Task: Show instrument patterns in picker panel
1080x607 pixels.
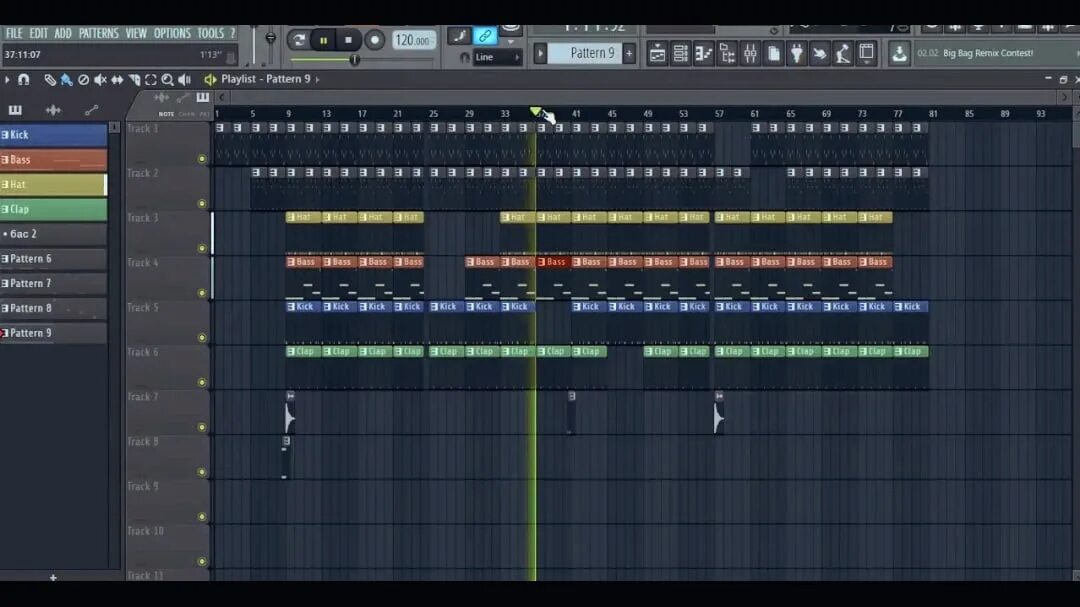Action: [15, 110]
